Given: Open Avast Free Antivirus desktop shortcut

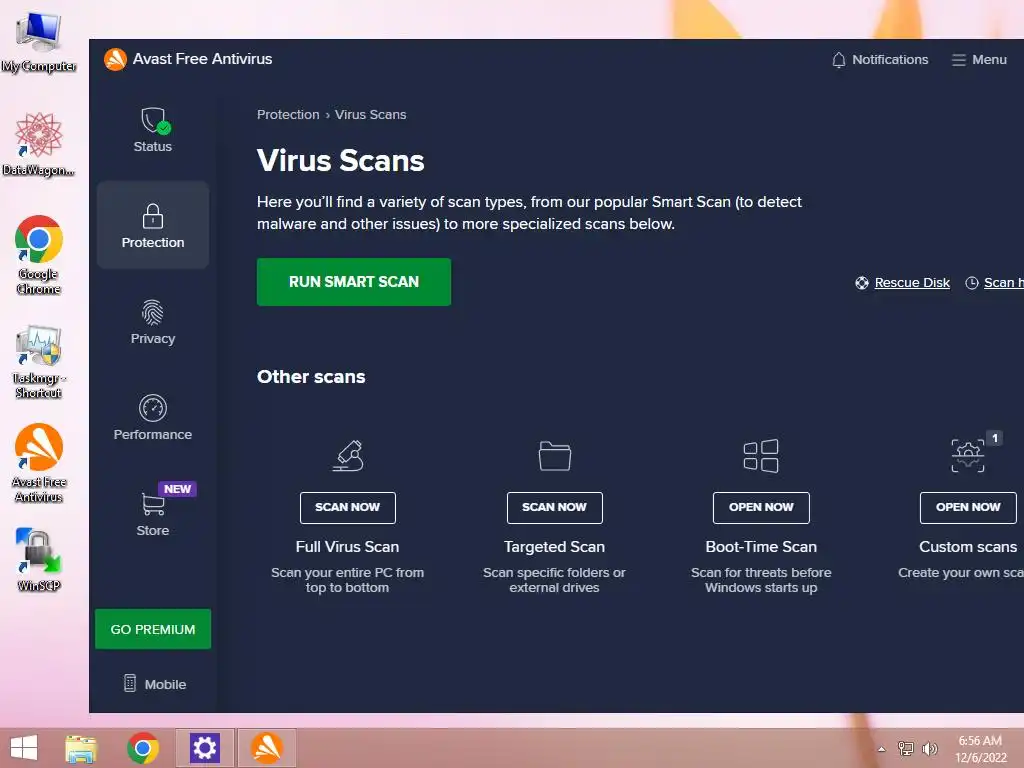Looking at the screenshot, I should (x=39, y=463).
